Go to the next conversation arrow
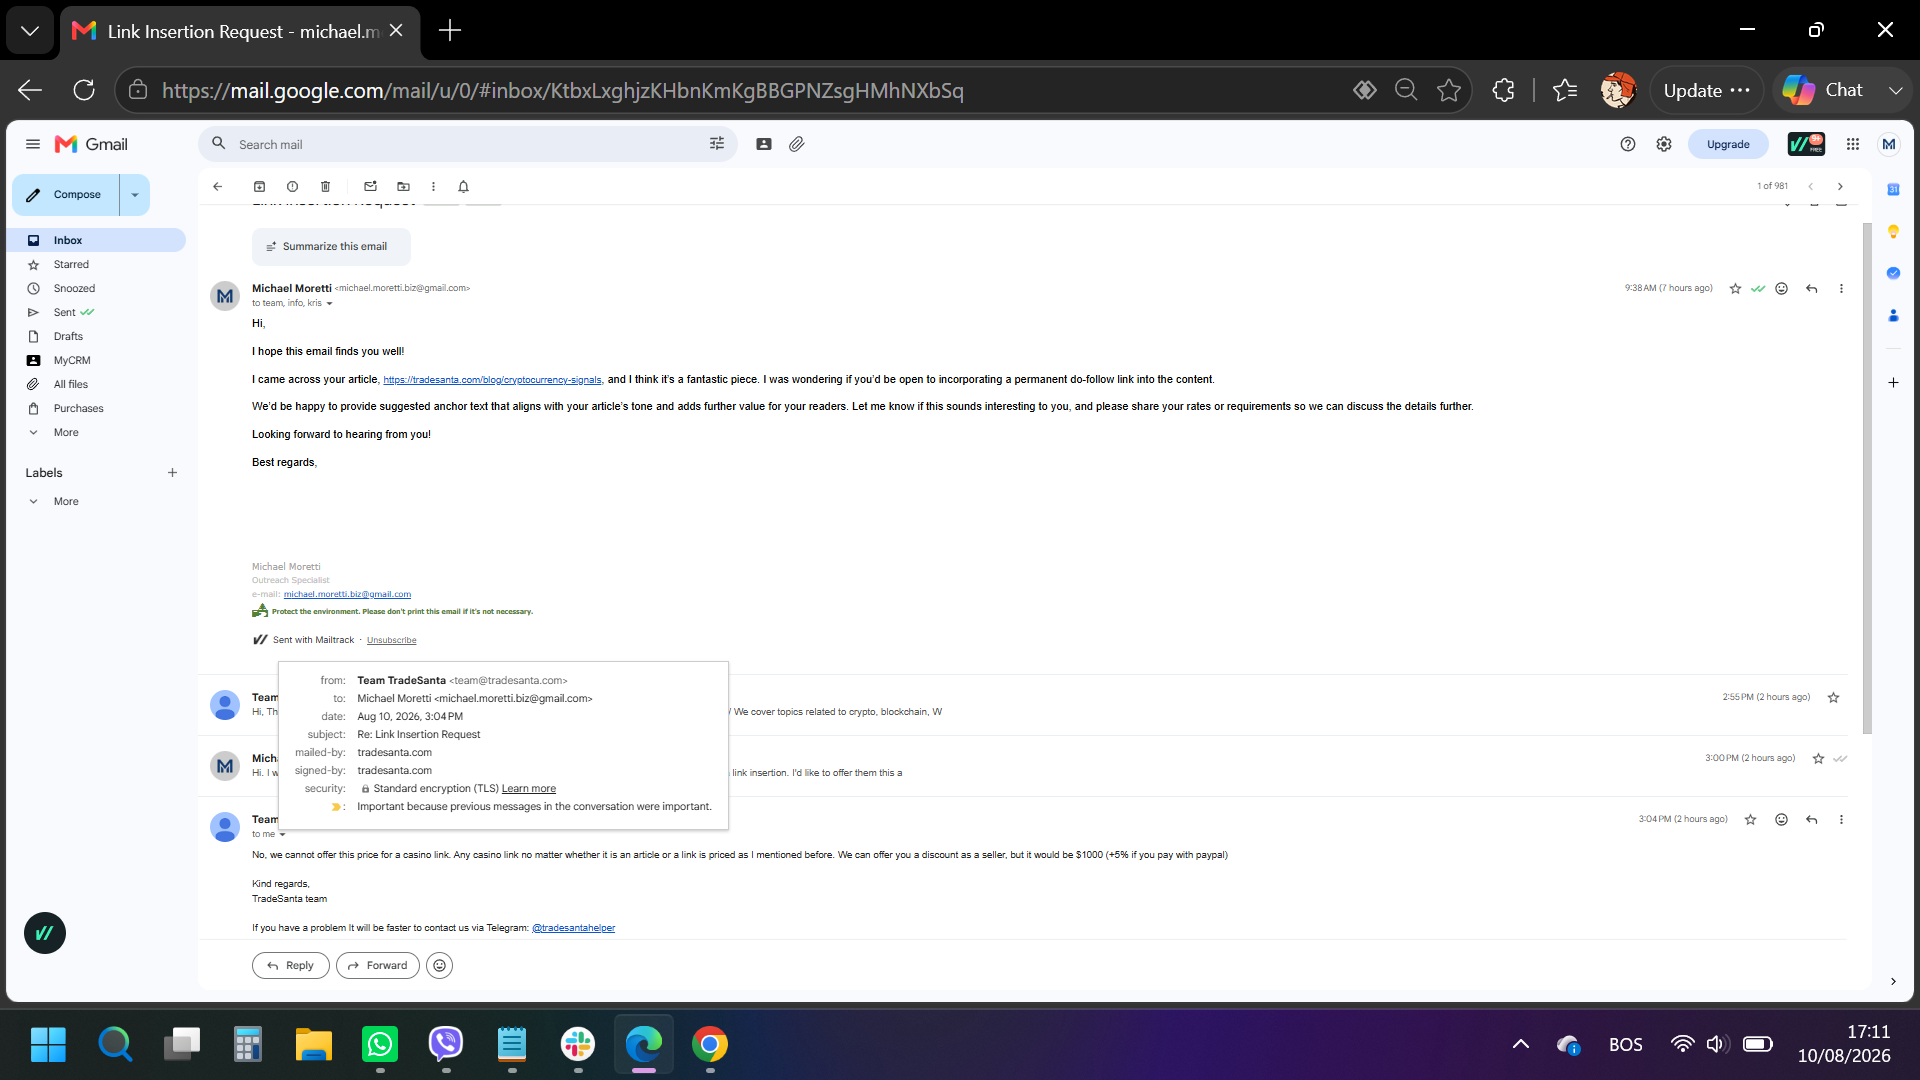Viewport: 1920px width, 1080px height. coord(1840,186)
